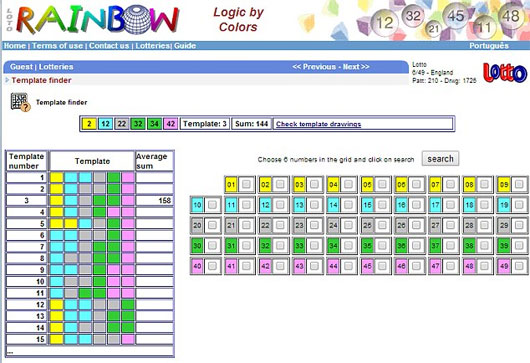The height and width of the screenshot is (363, 530).
Task: Click the cyan number 12 tile
Action: (x=105, y=124)
